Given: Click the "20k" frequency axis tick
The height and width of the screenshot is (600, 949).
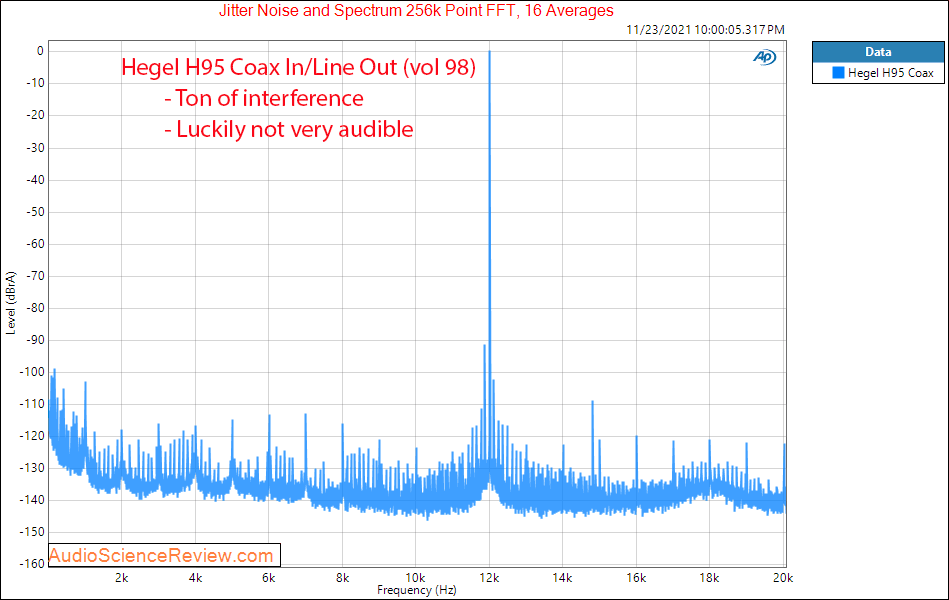Looking at the screenshot, I should pyautogui.click(x=783, y=578).
